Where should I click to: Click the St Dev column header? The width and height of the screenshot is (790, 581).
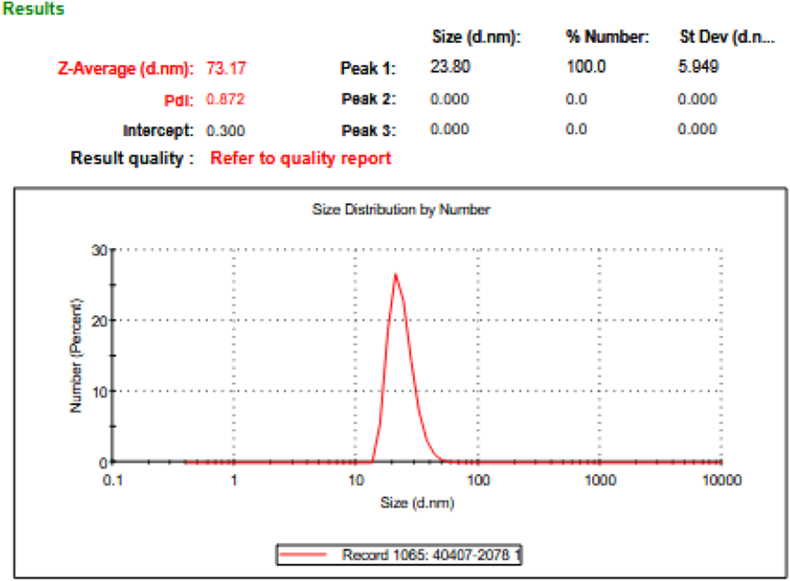point(727,37)
